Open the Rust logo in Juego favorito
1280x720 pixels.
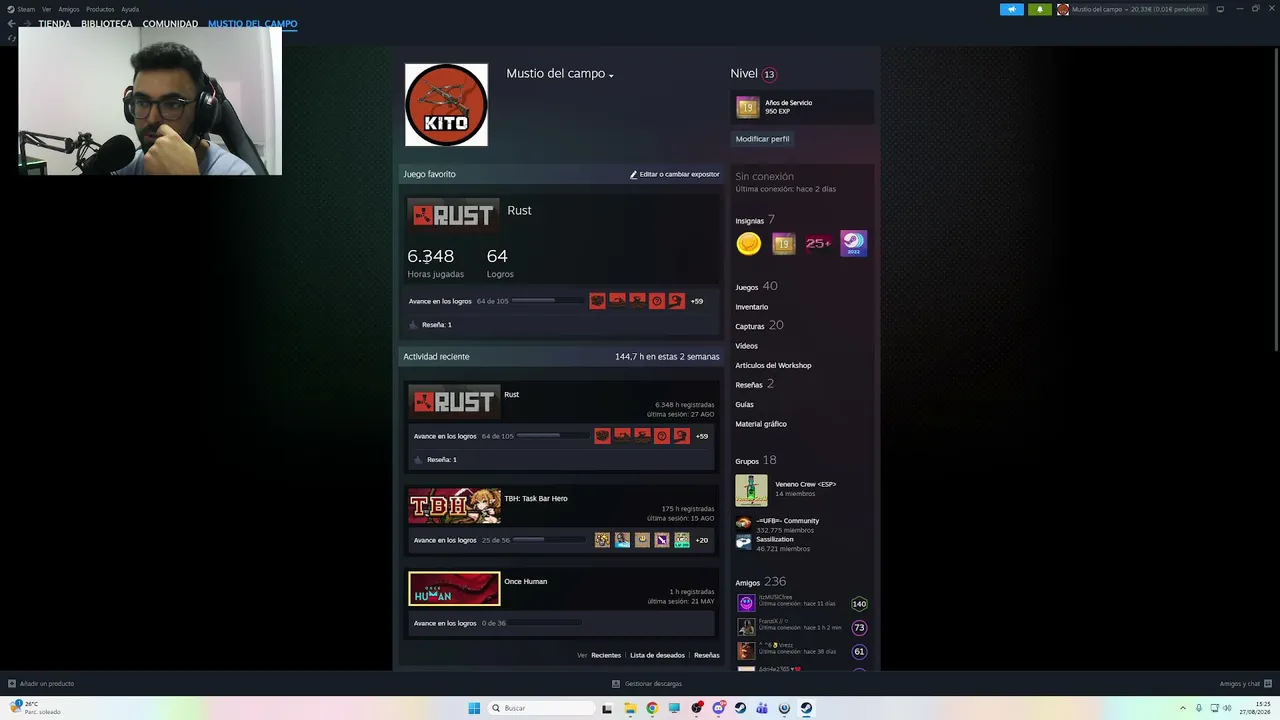click(x=453, y=214)
